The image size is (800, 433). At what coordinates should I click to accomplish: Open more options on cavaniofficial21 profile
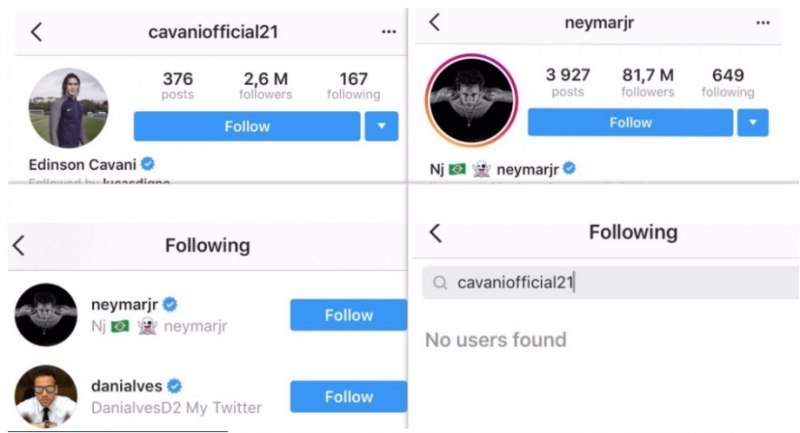(x=389, y=32)
